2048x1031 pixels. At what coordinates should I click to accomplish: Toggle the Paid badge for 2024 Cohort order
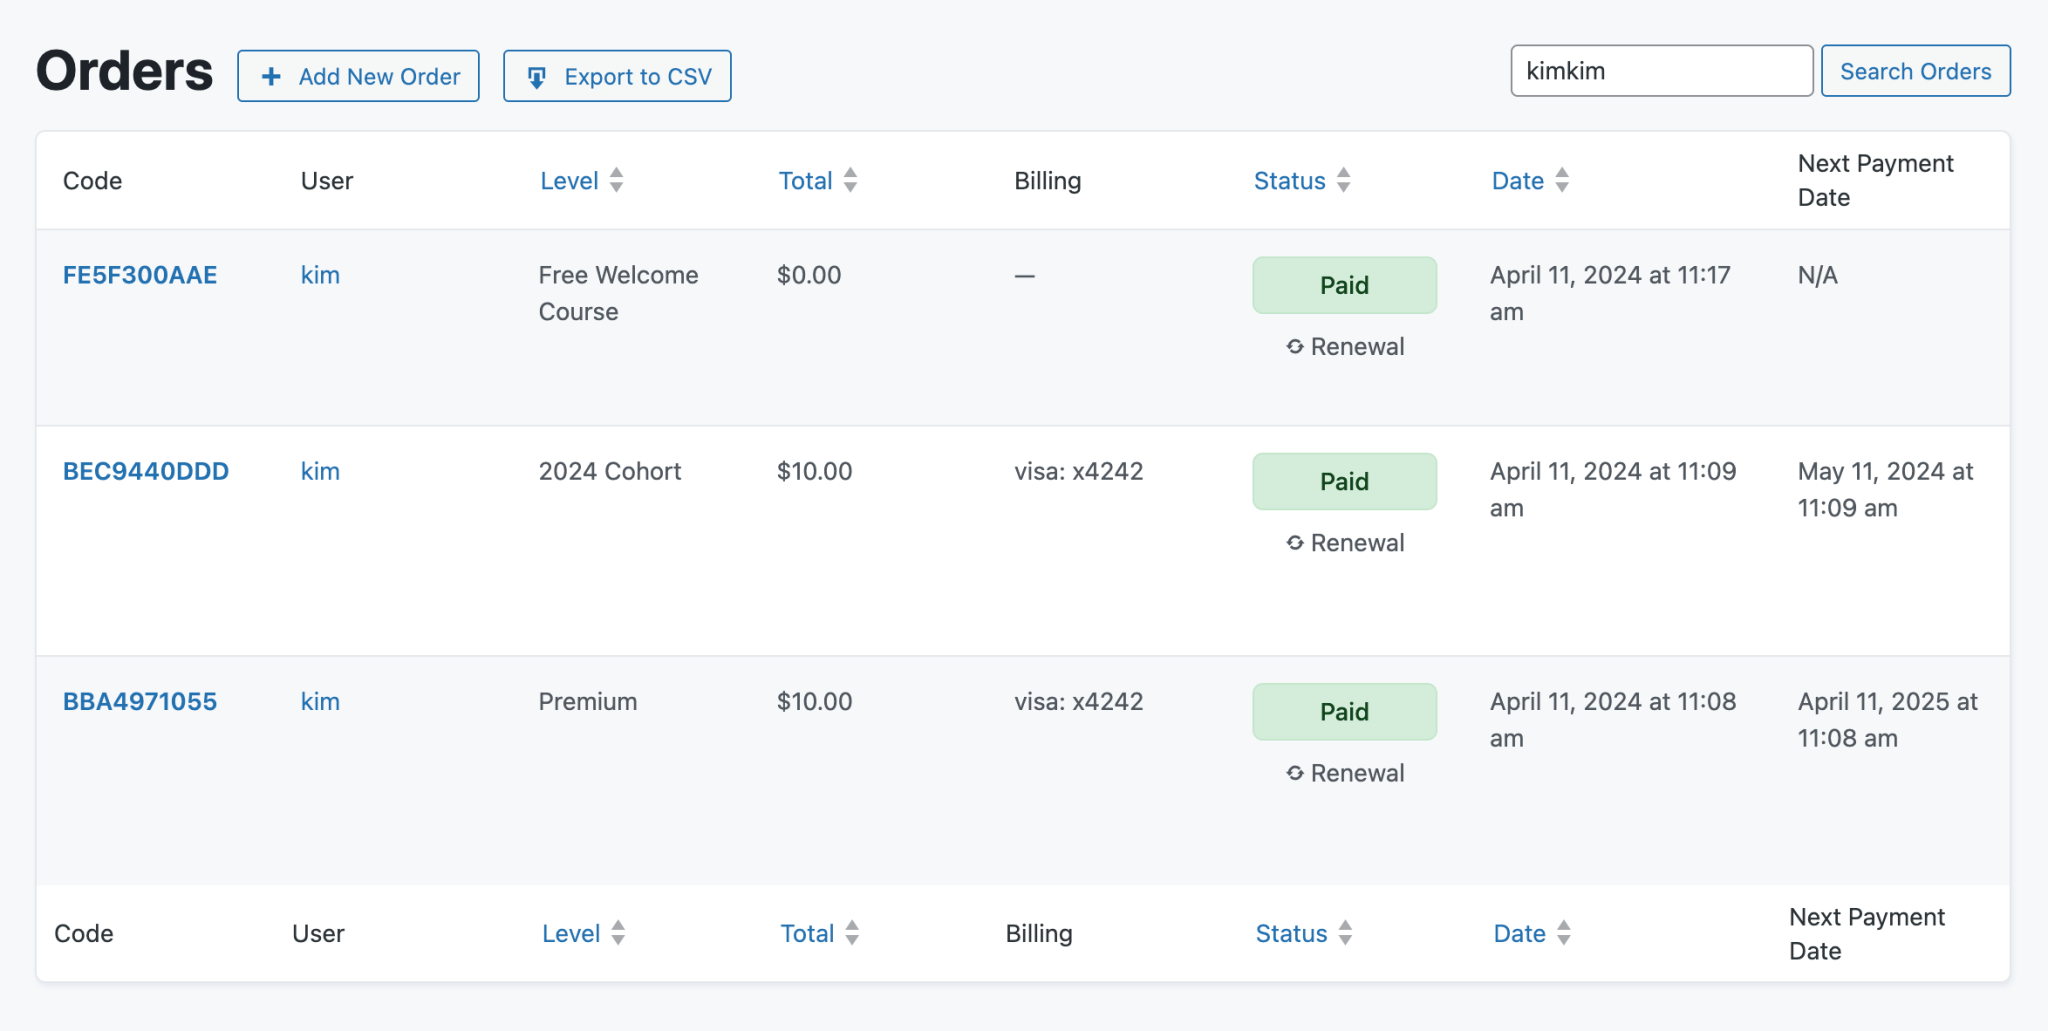pyautogui.click(x=1344, y=481)
